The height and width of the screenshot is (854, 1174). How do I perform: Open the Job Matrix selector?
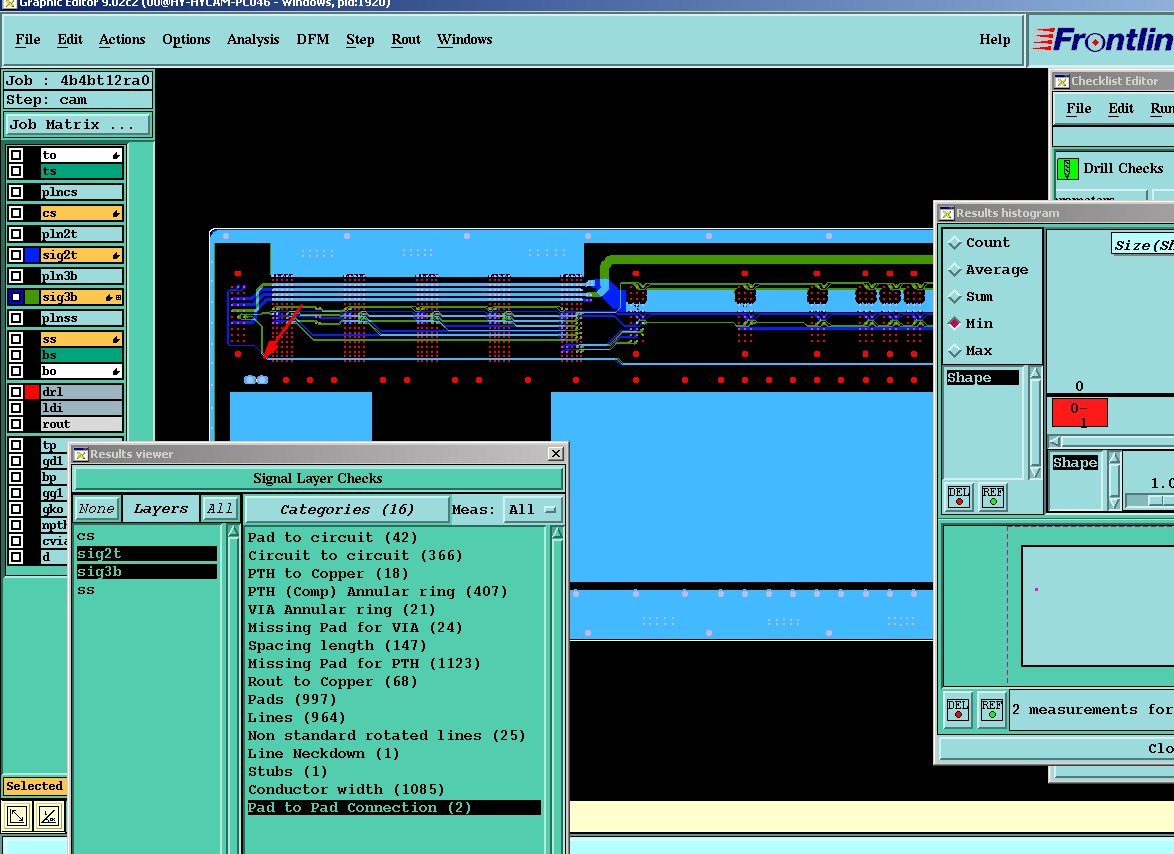click(x=78, y=125)
